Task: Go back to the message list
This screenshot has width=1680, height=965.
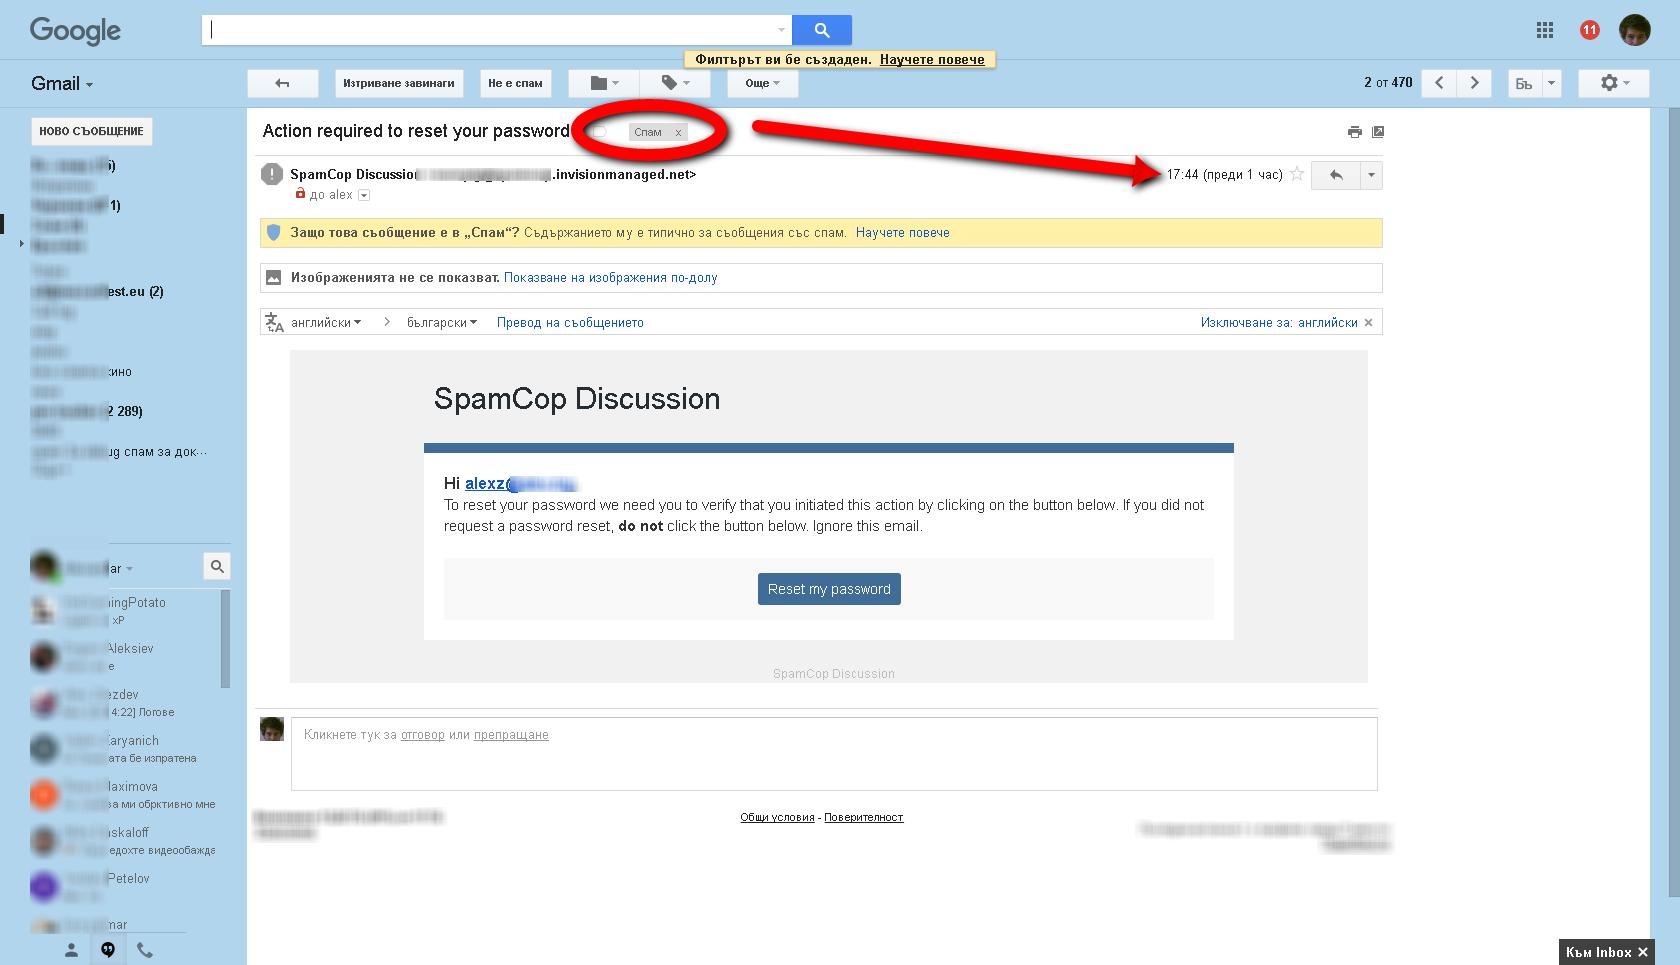Action: (x=282, y=83)
